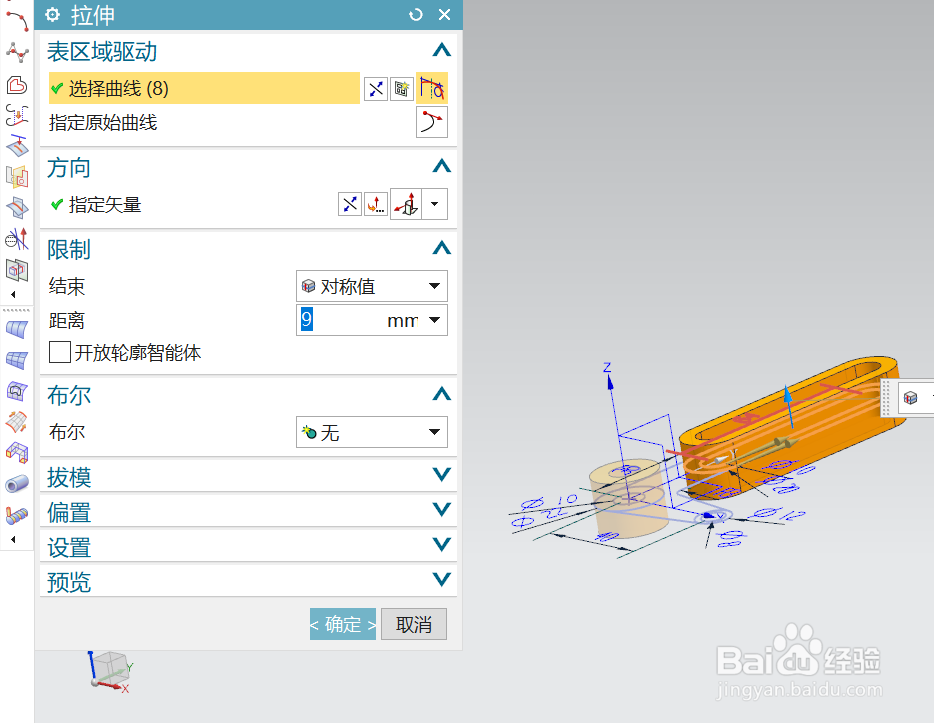Click the 取消 button
The height and width of the screenshot is (723, 934).
point(414,624)
